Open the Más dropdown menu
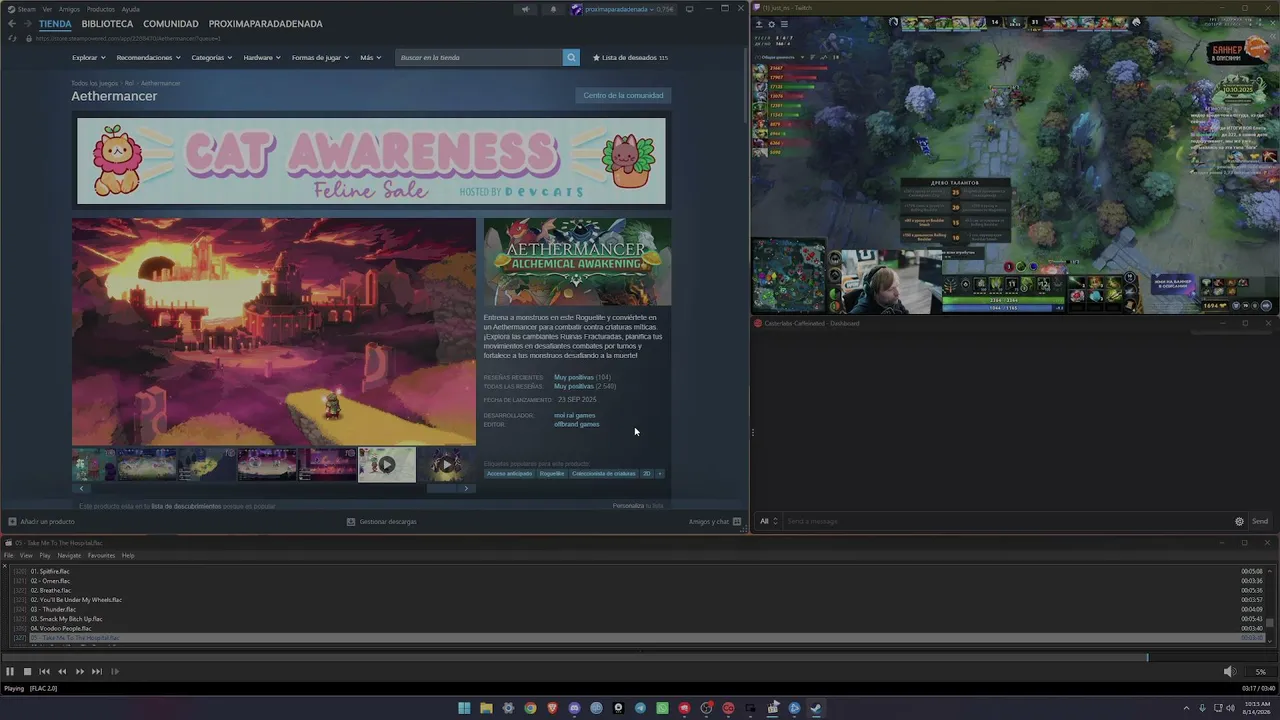 370,58
